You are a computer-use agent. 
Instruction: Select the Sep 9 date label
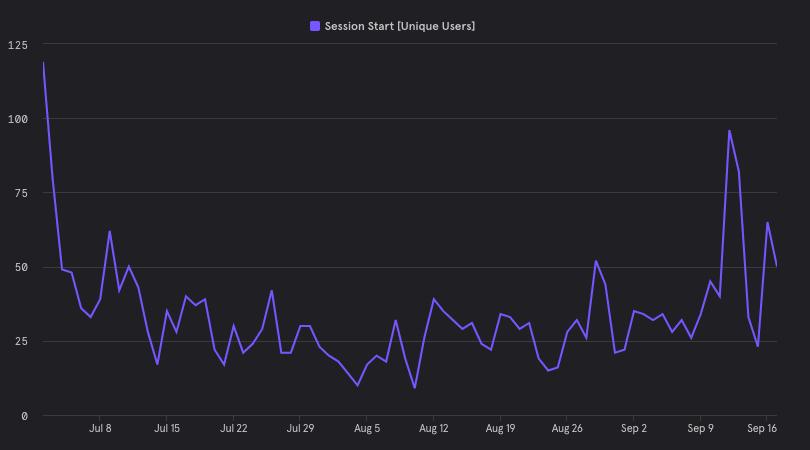[700, 428]
